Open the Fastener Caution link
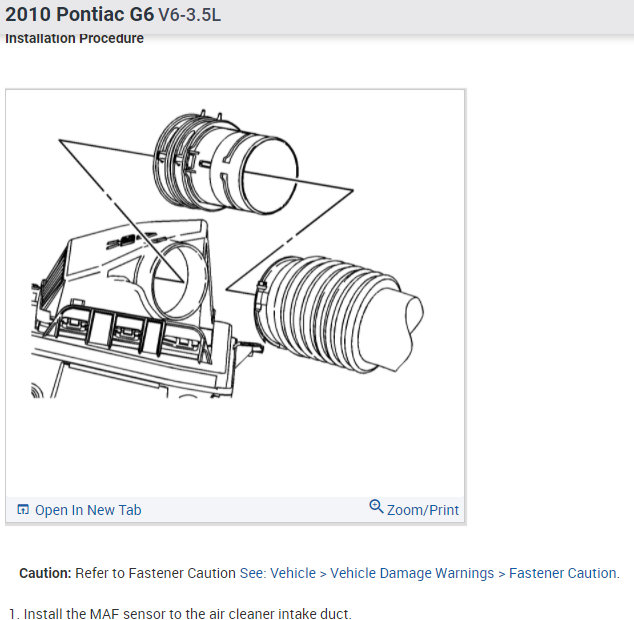Viewport: 634px width, 620px height. (563, 573)
